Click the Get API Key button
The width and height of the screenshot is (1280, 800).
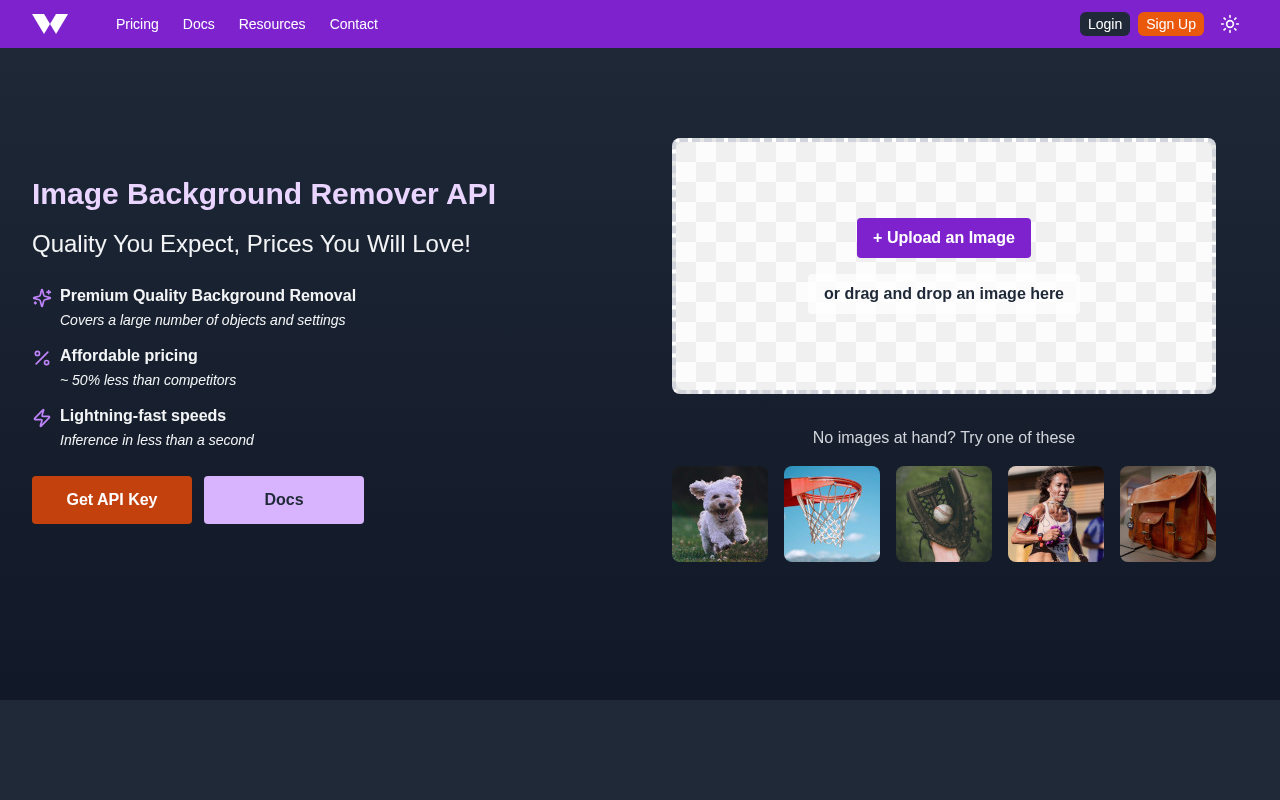point(111,499)
